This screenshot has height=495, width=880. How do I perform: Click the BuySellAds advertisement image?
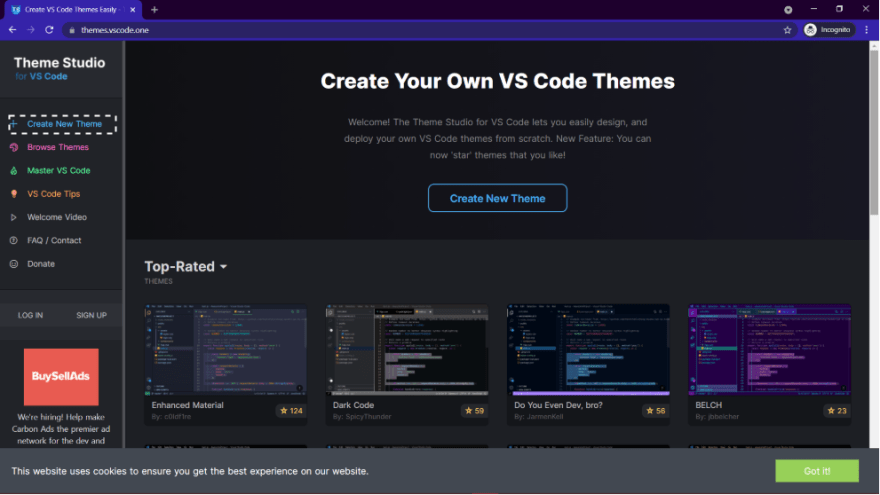click(x=61, y=377)
